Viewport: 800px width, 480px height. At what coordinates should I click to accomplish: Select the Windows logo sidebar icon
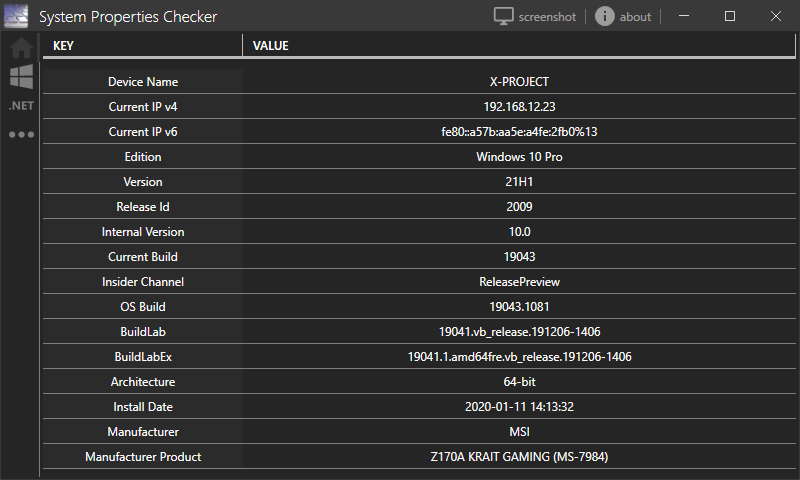click(21, 77)
